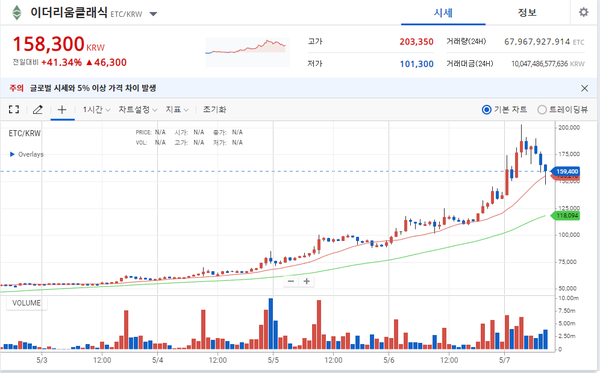Click the 175,000 price axis label
The image size is (600, 373).
point(569,154)
